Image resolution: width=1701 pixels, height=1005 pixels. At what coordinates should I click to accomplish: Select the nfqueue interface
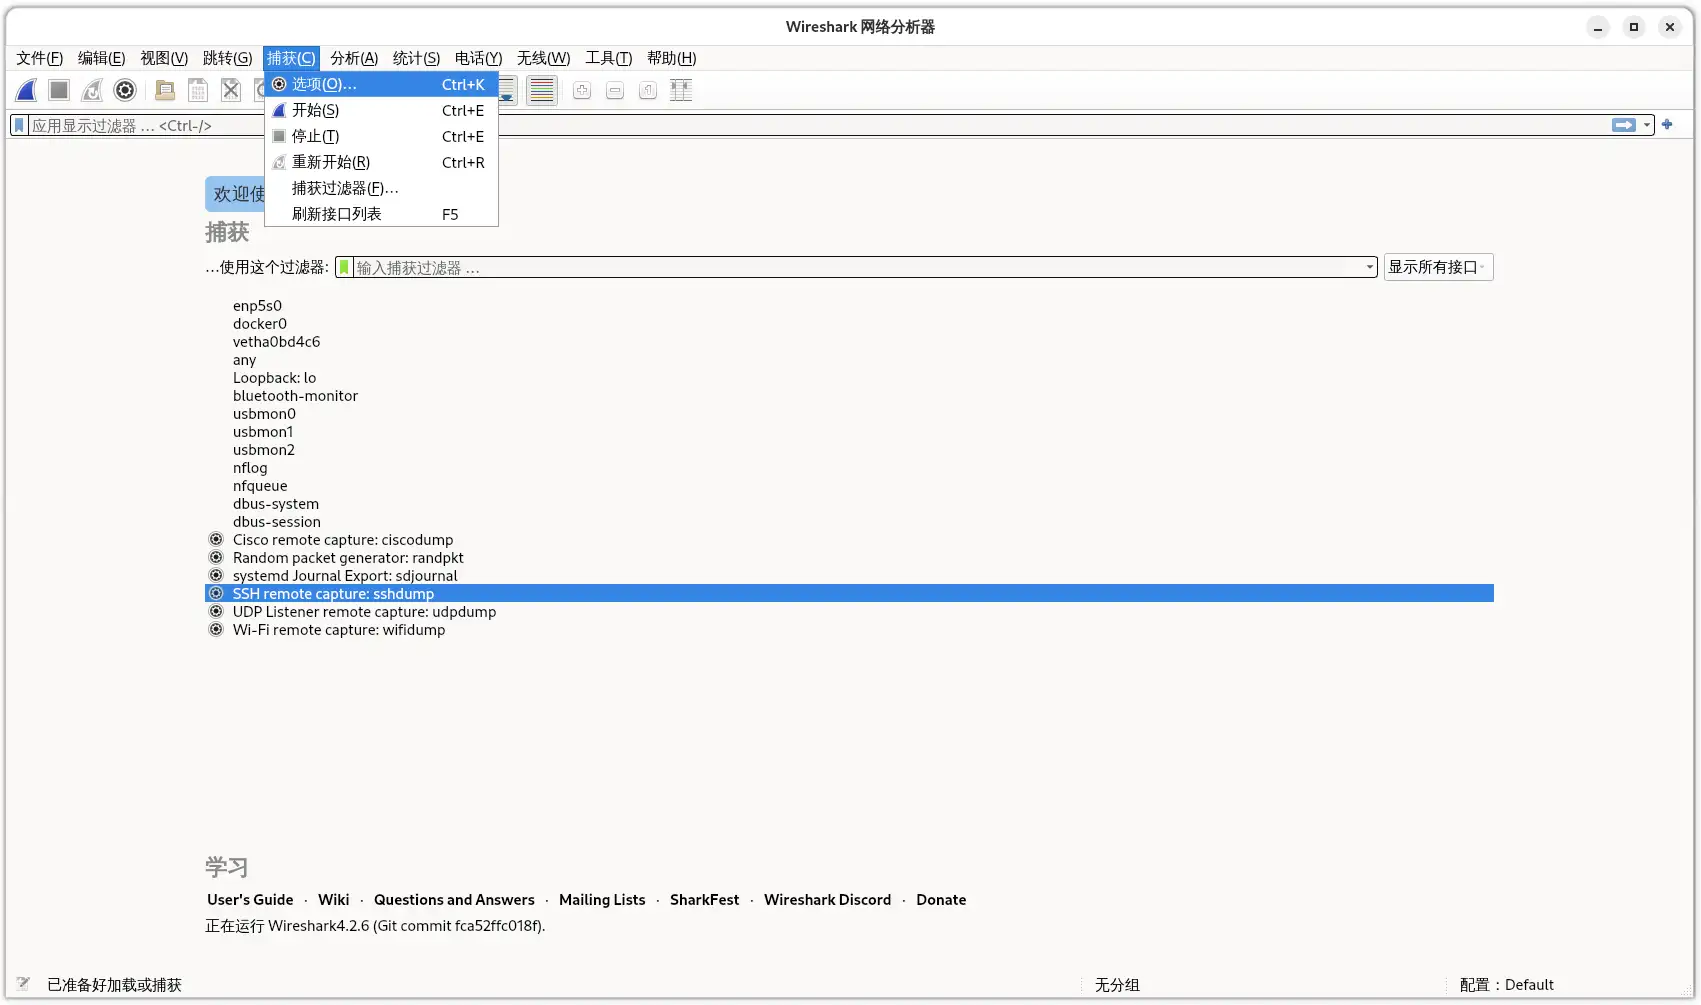(x=849, y=486)
